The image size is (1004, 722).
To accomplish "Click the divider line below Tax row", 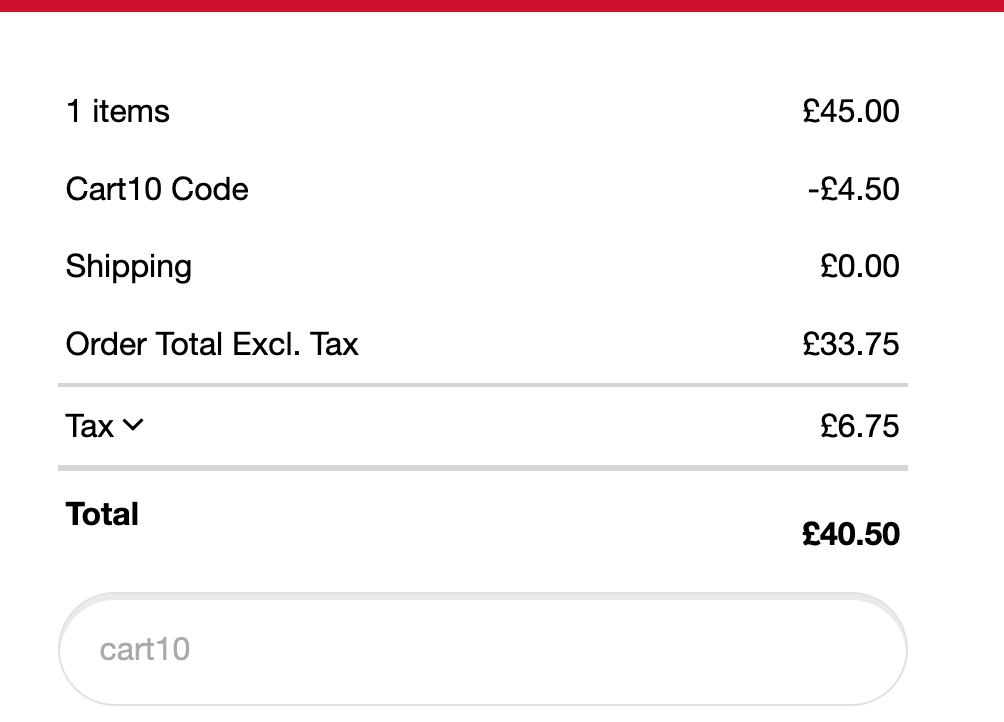I will tap(483, 468).
